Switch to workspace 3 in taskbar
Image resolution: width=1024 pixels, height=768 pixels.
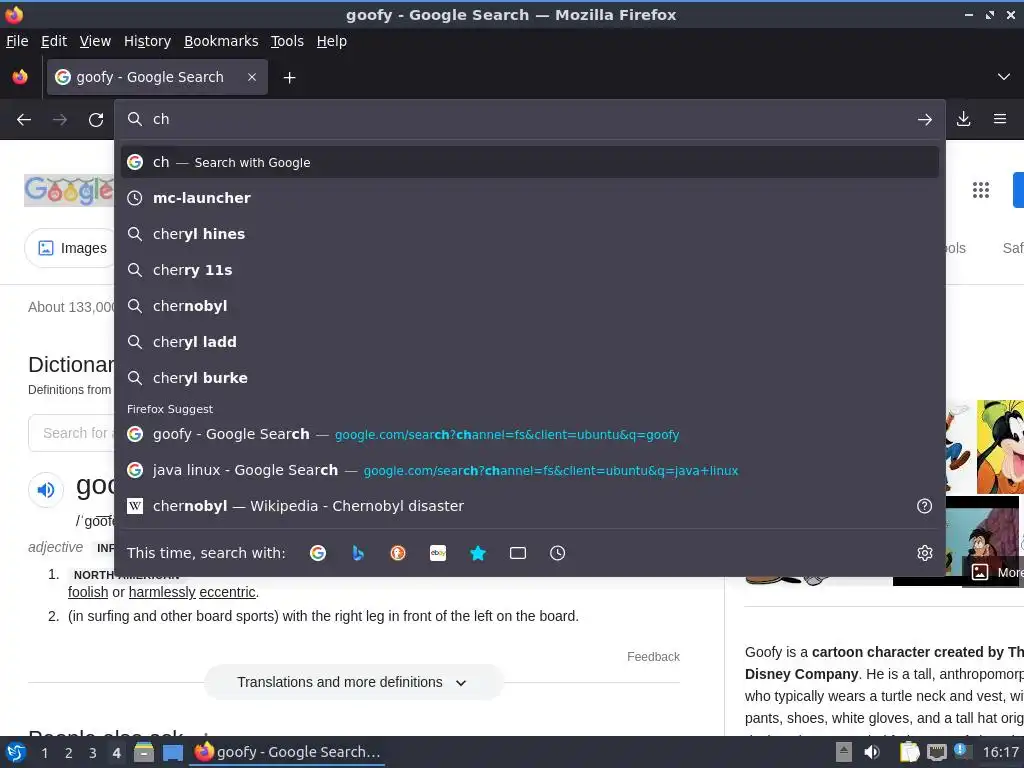[92, 753]
